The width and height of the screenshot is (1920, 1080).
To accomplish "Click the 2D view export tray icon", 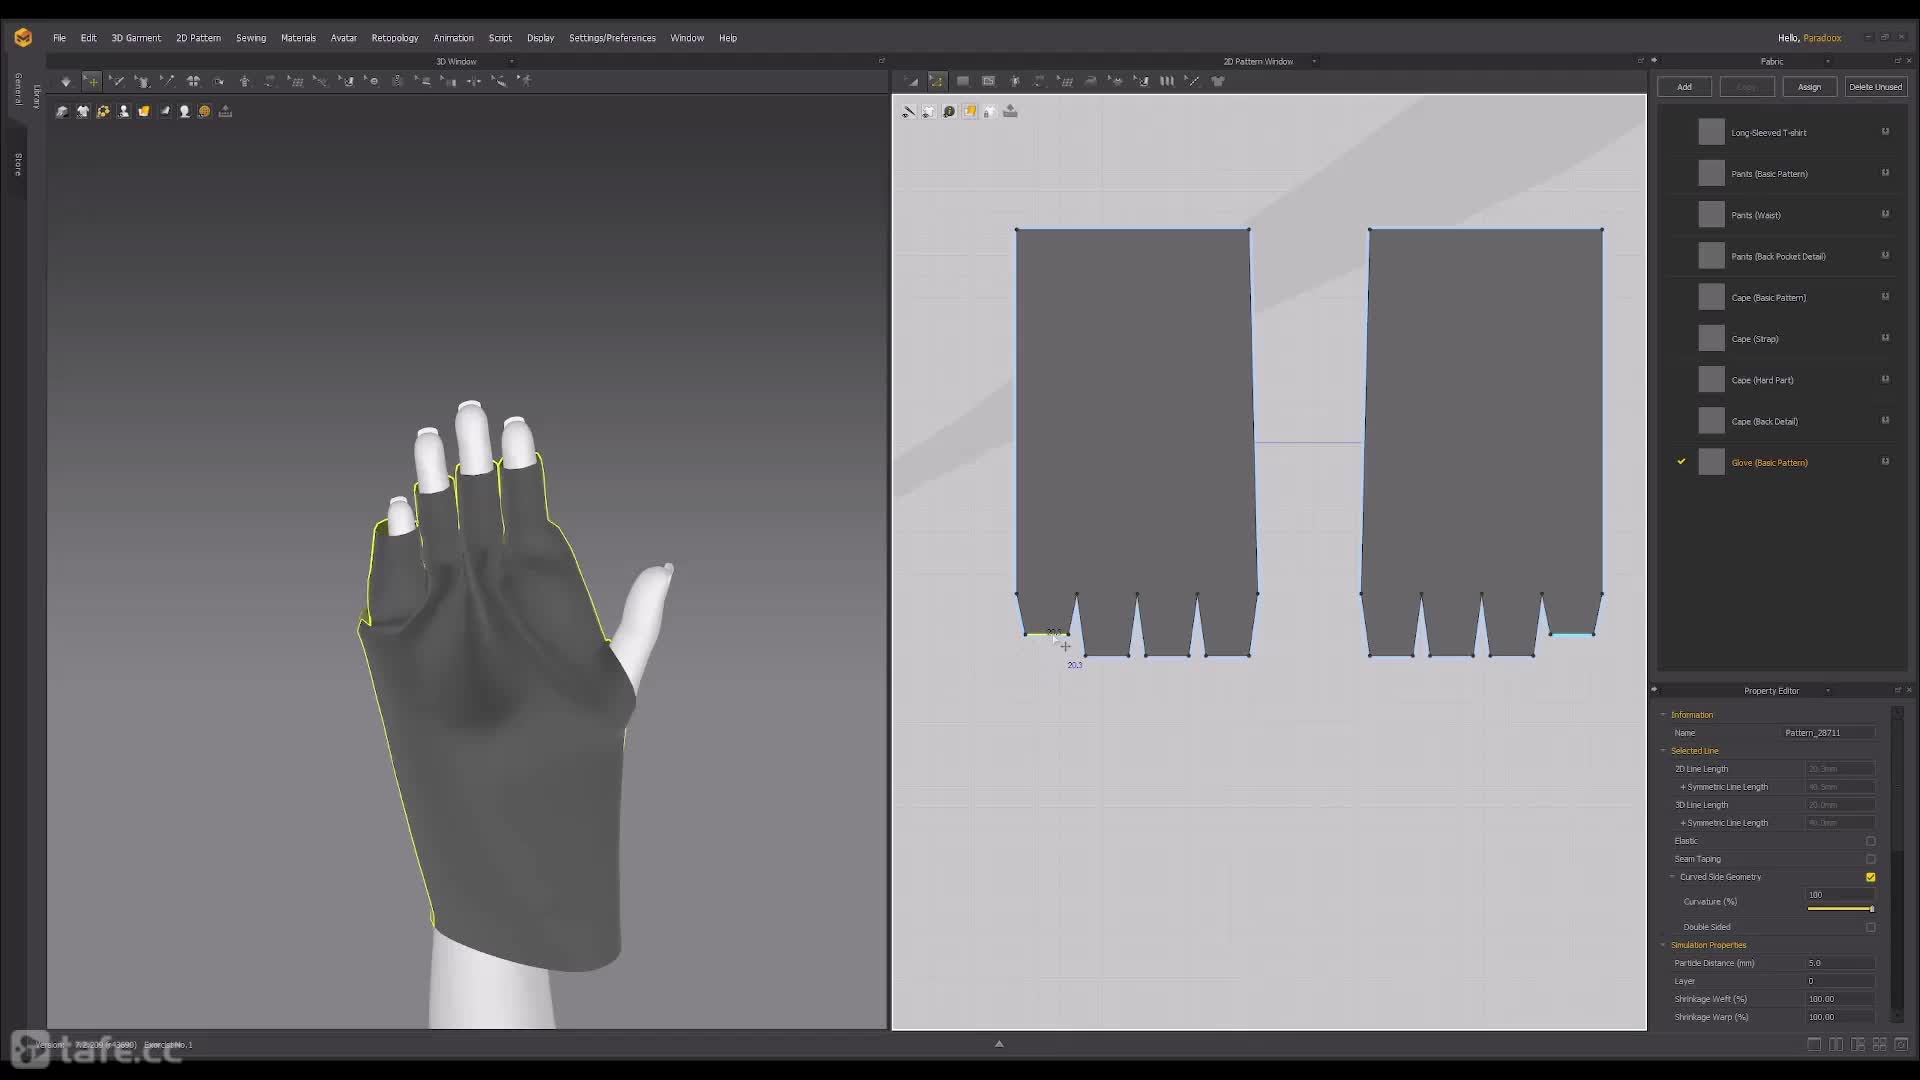I will point(1010,111).
